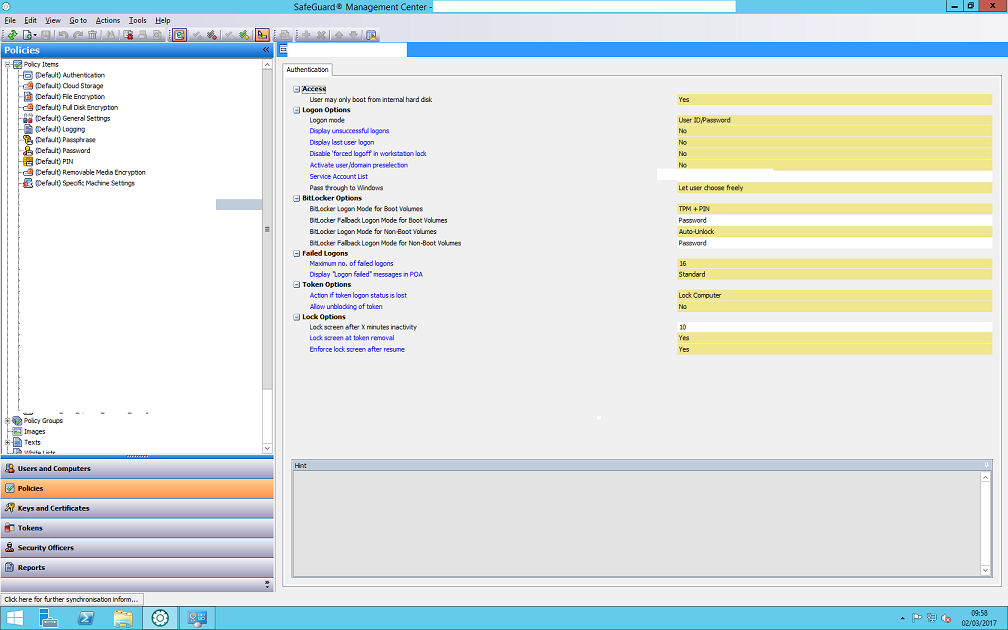Open the dropdown arrow beside New icon
The image size is (1008, 630).
tap(35, 35)
